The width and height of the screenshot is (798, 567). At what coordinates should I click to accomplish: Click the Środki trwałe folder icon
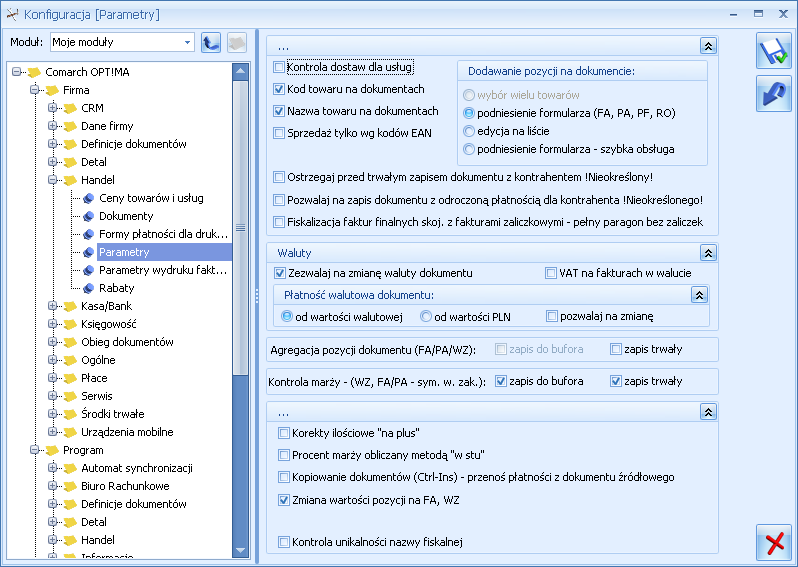(x=70, y=414)
